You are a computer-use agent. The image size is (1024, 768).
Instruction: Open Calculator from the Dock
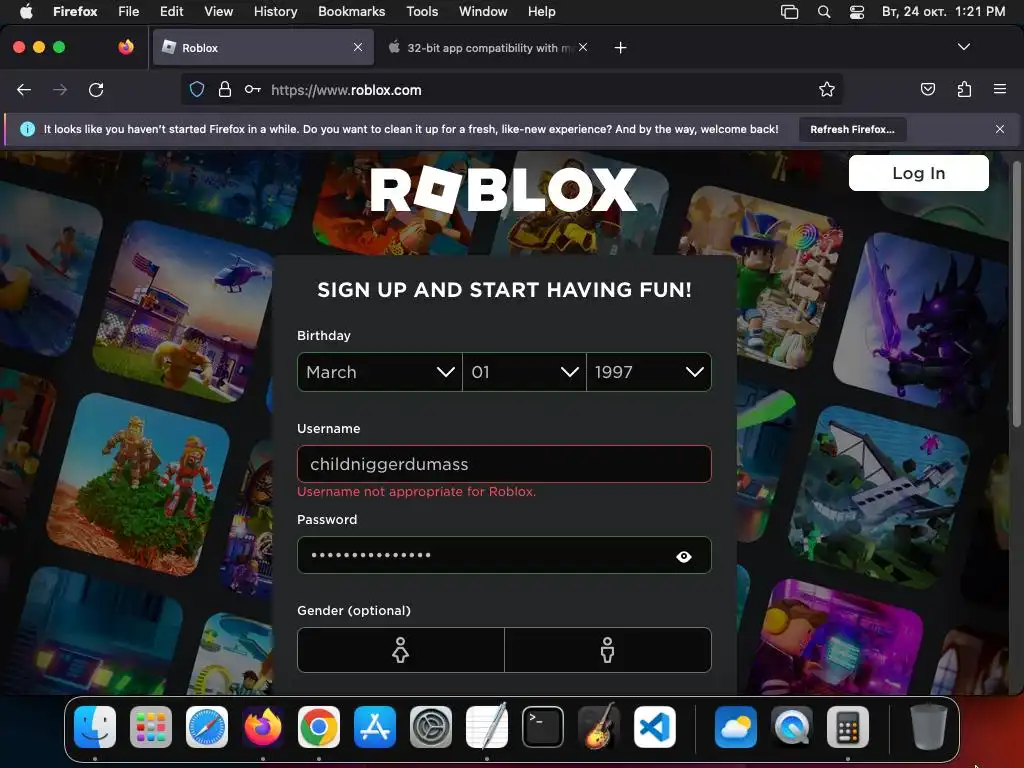[848, 727]
